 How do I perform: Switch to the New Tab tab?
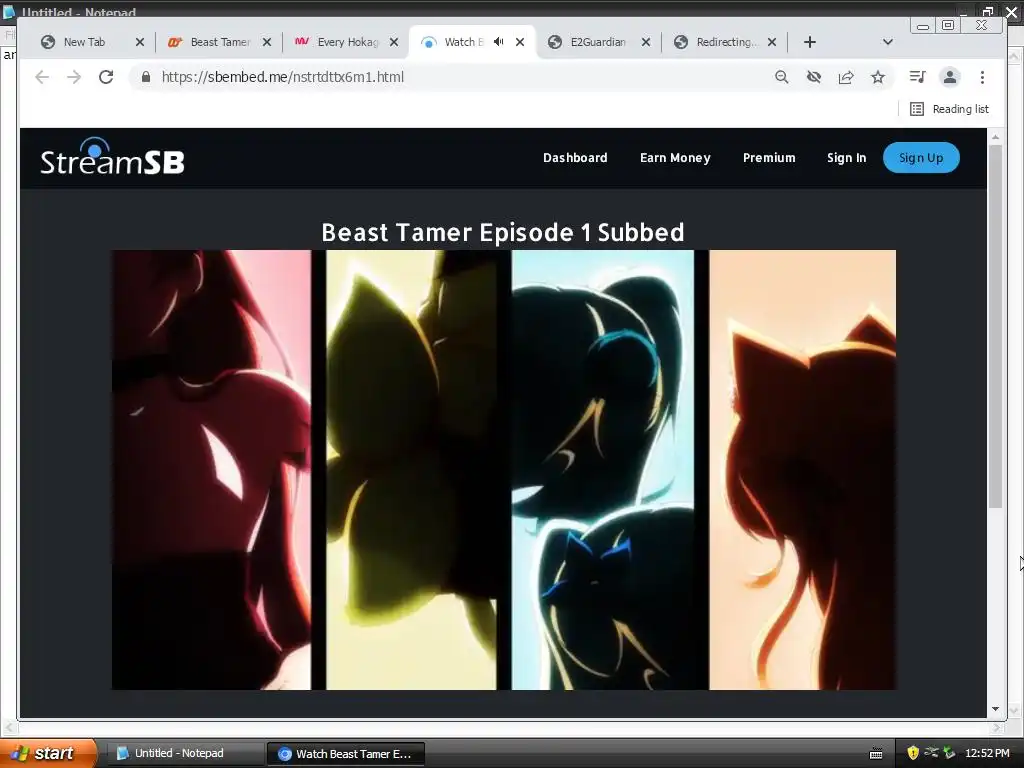pos(85,42)
